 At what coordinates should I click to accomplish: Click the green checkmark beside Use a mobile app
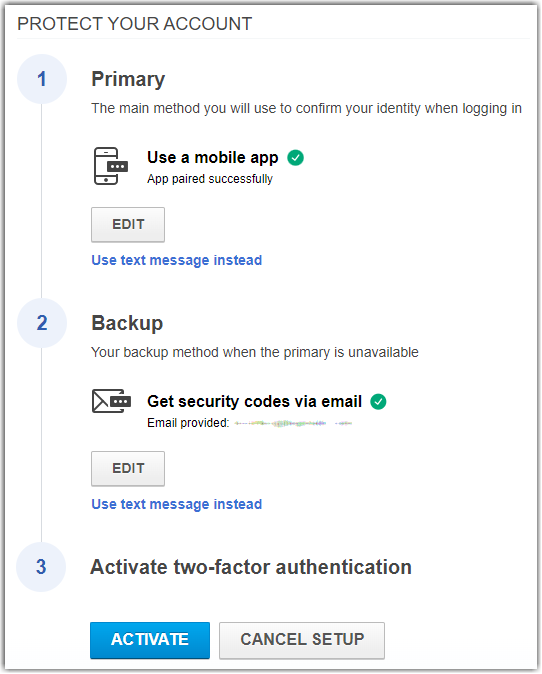click(295, 158)
